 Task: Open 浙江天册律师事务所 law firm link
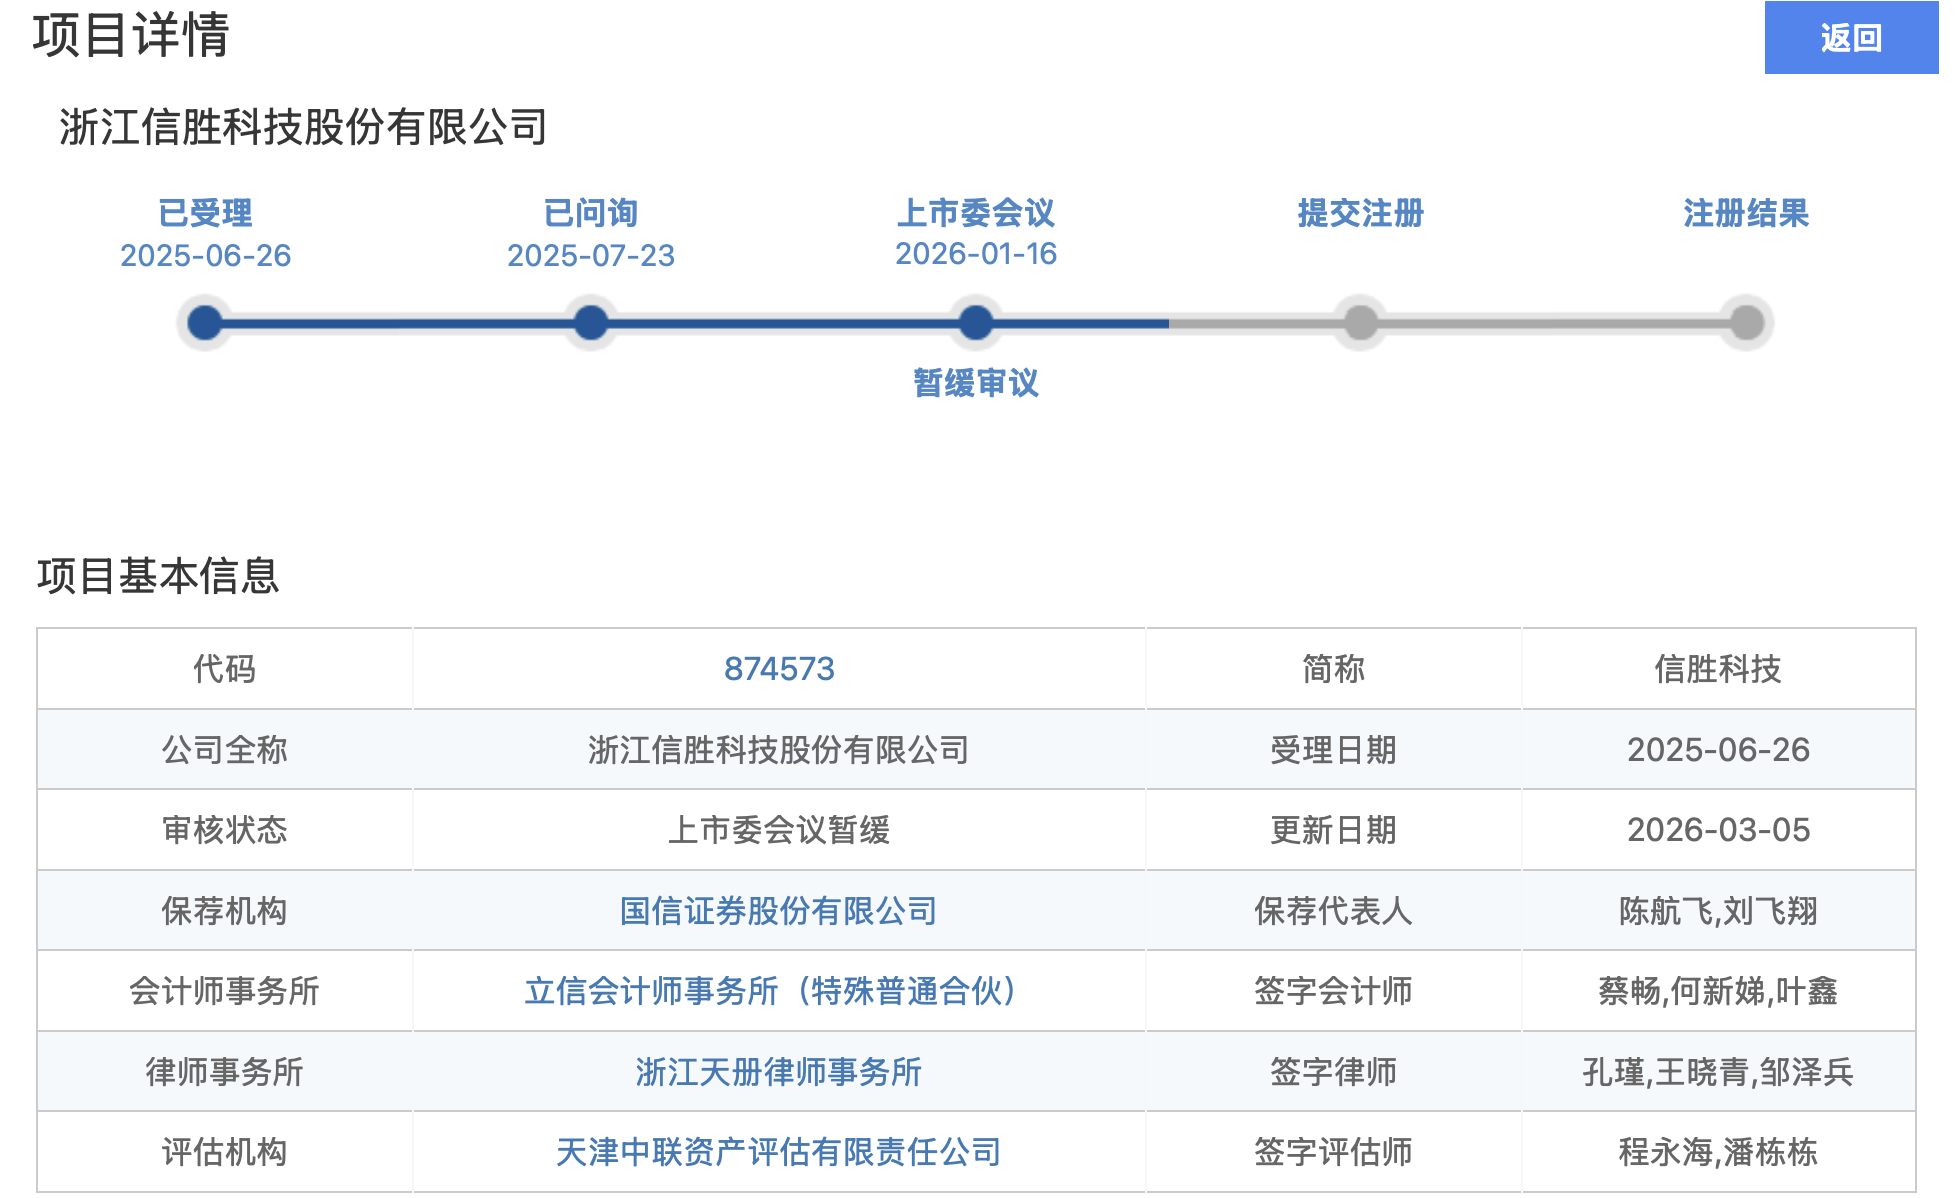779,1072
